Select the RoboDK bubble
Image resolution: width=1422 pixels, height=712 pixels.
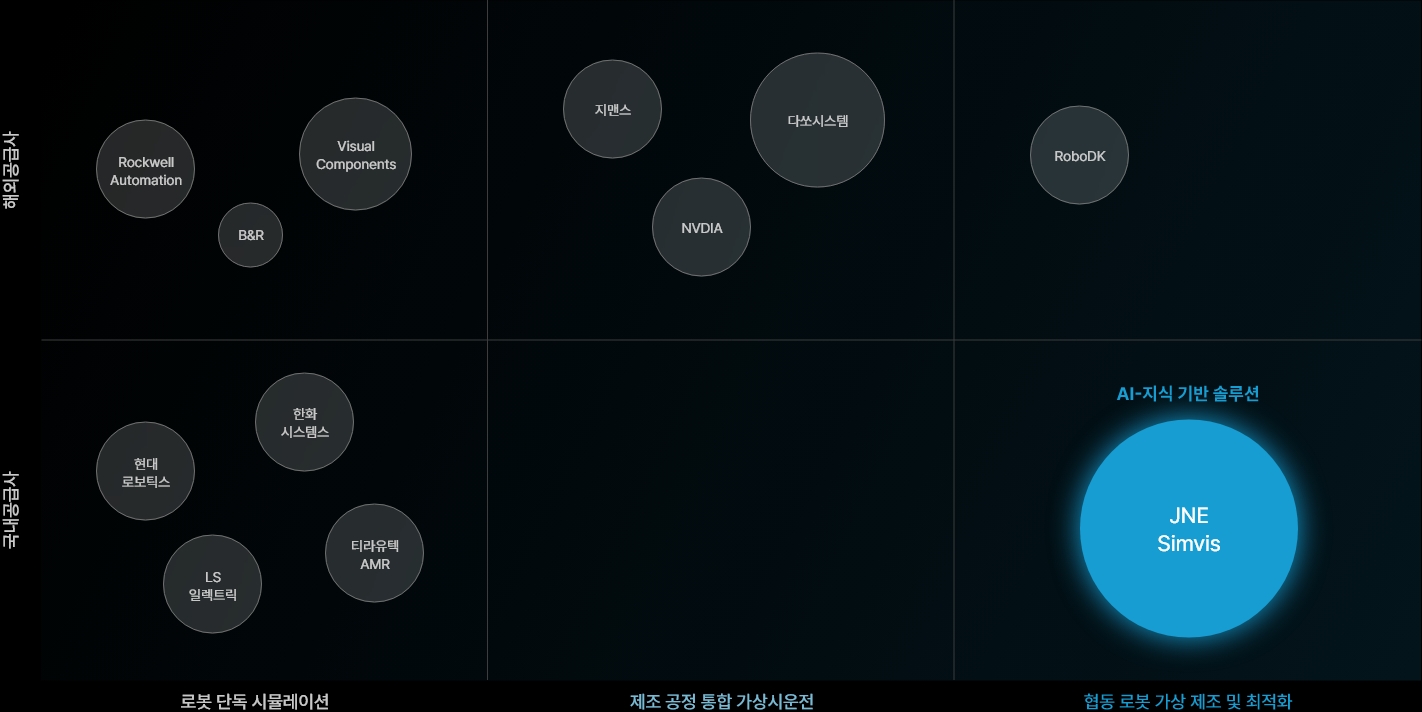coord(1079,154)
